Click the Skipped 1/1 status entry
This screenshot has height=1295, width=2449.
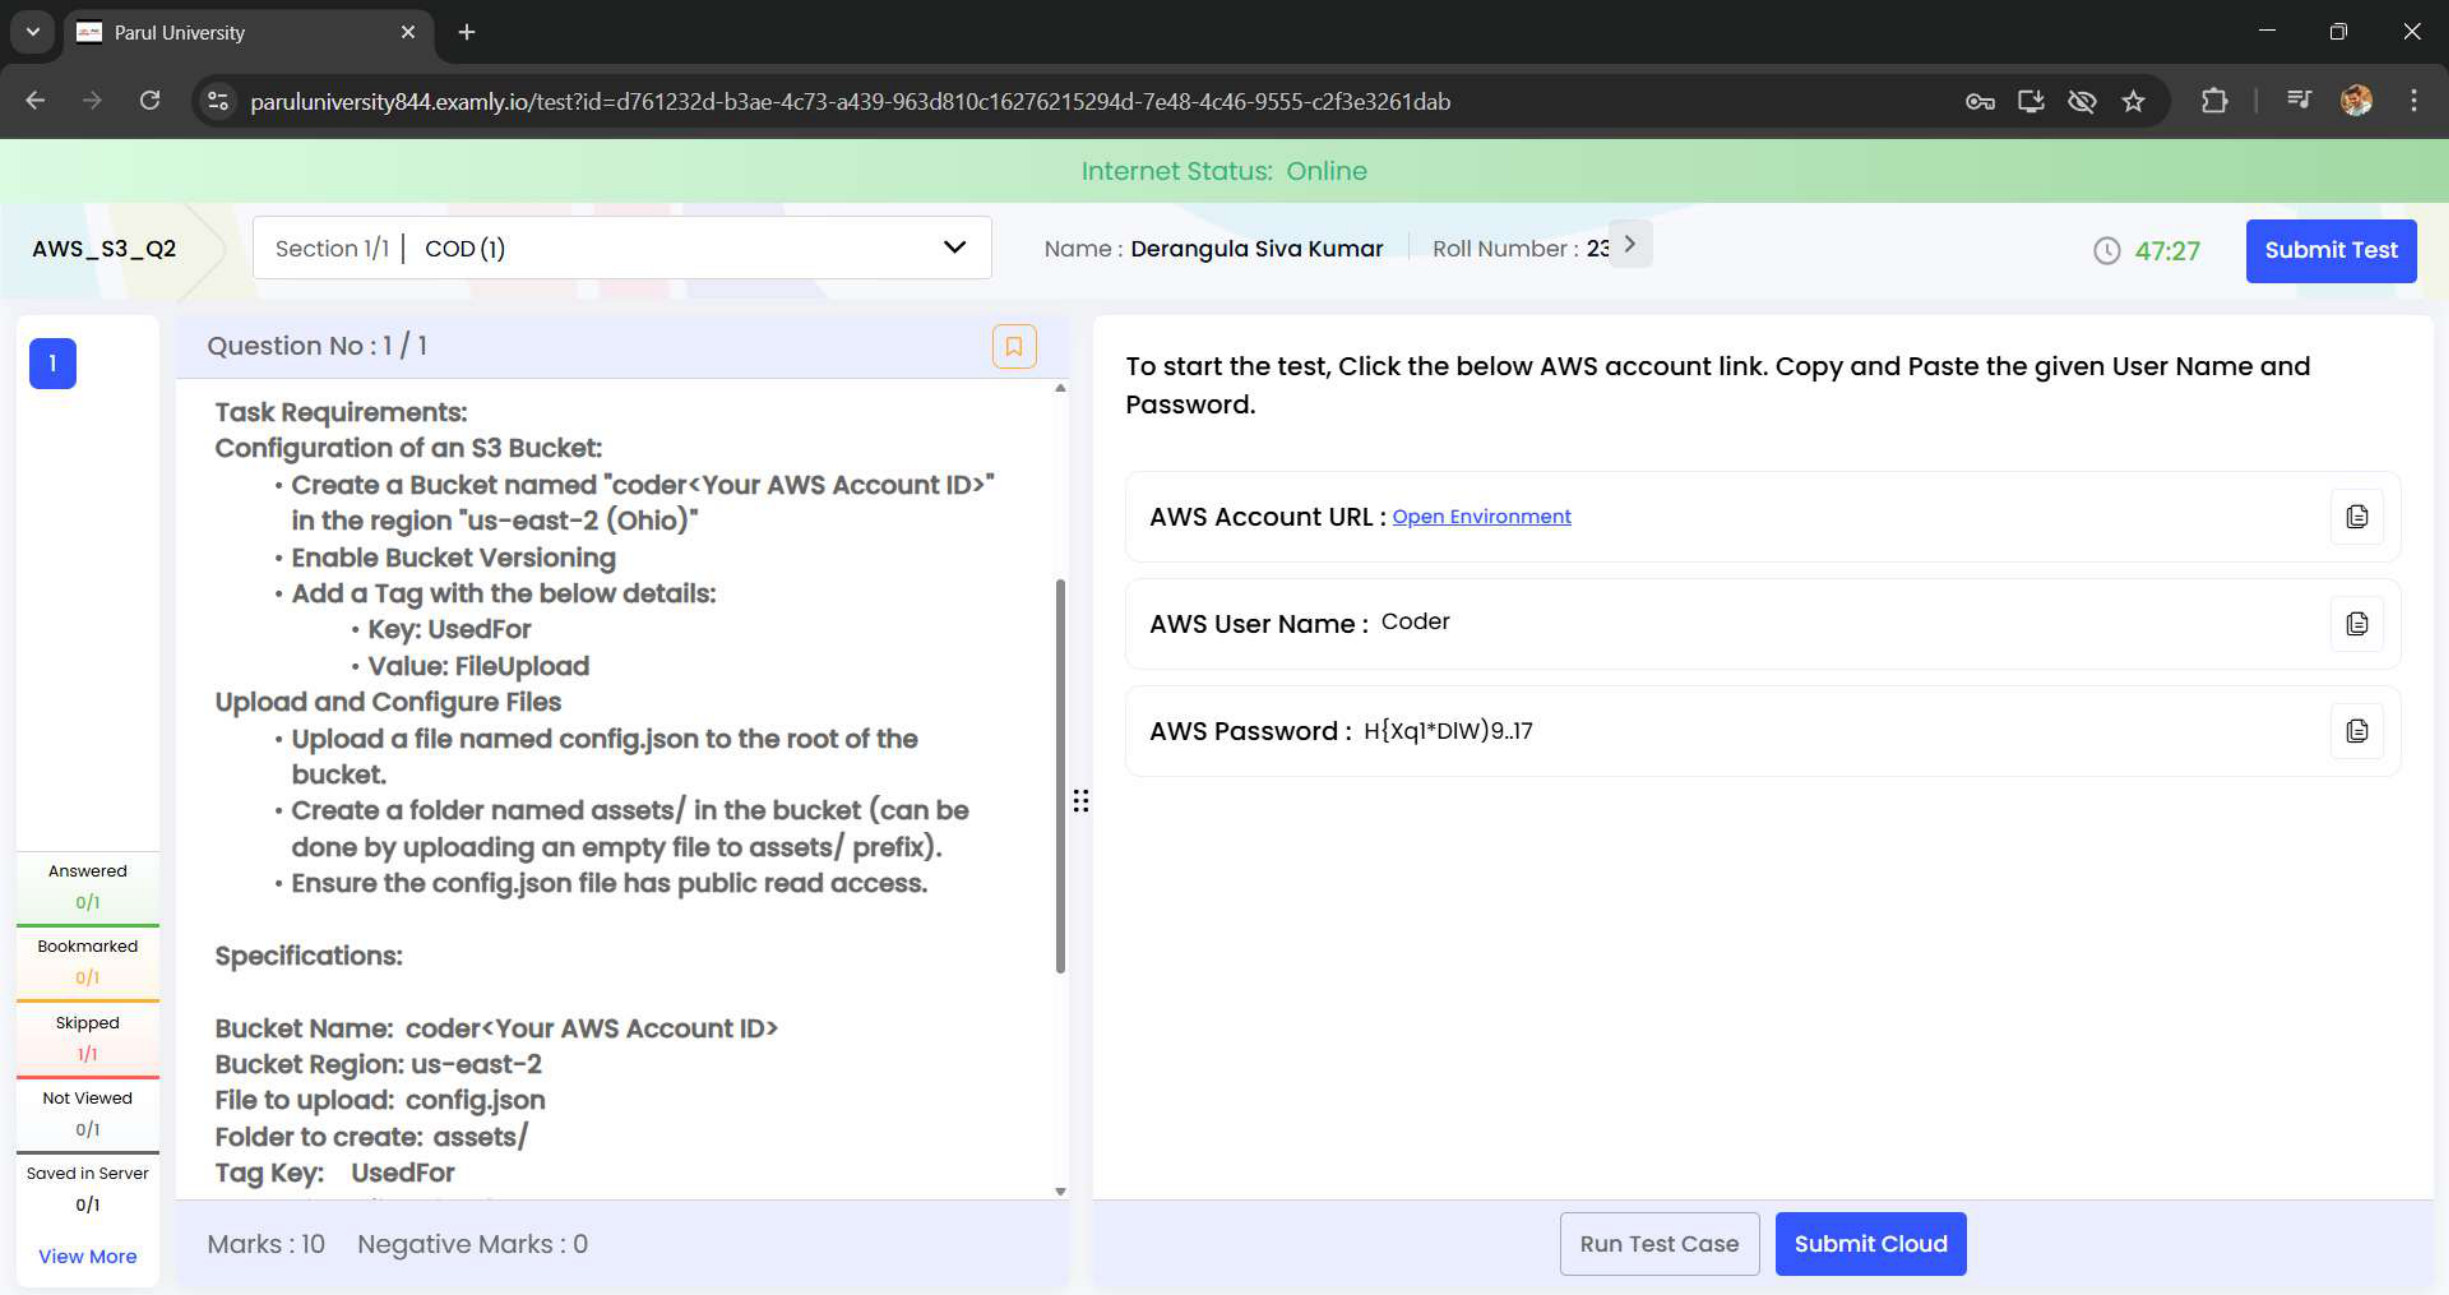(87, 1037)
